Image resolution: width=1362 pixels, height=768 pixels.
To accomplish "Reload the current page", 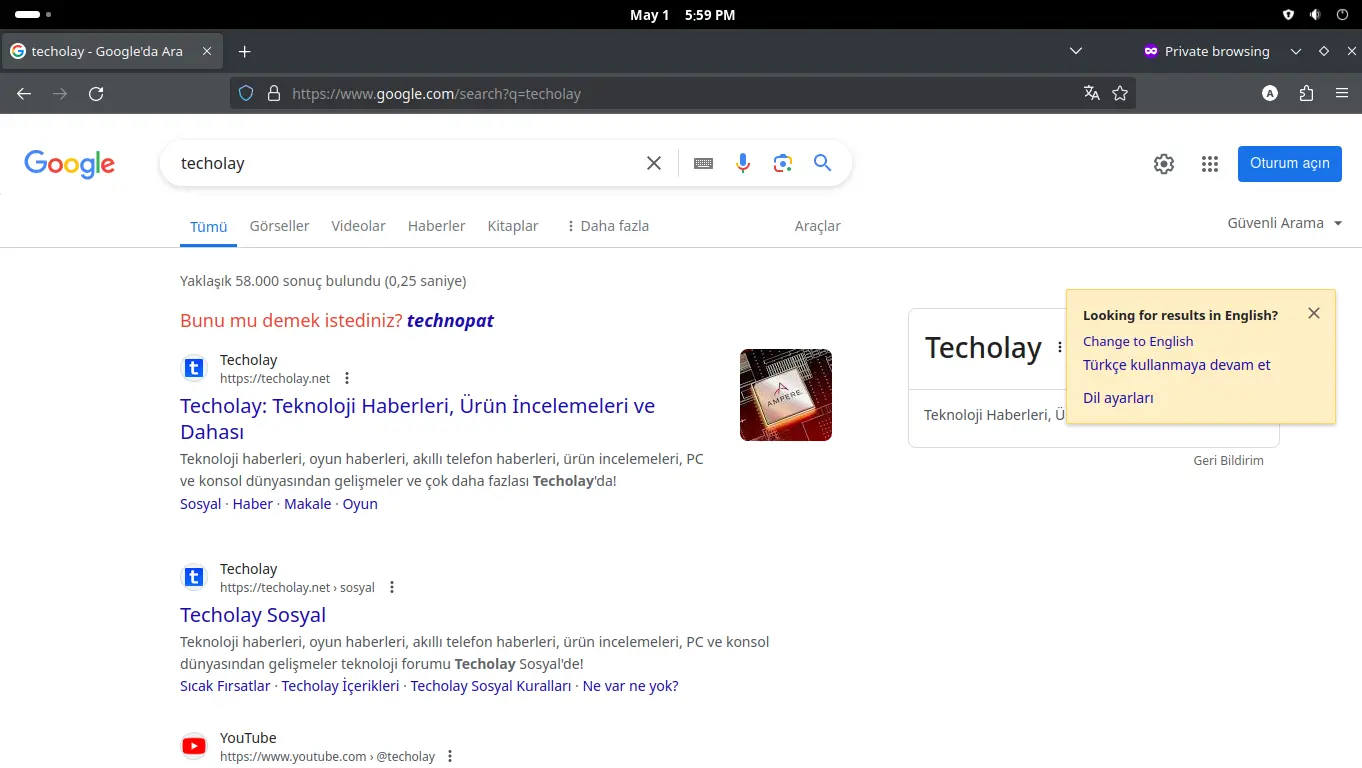I will tap(96, 93).
